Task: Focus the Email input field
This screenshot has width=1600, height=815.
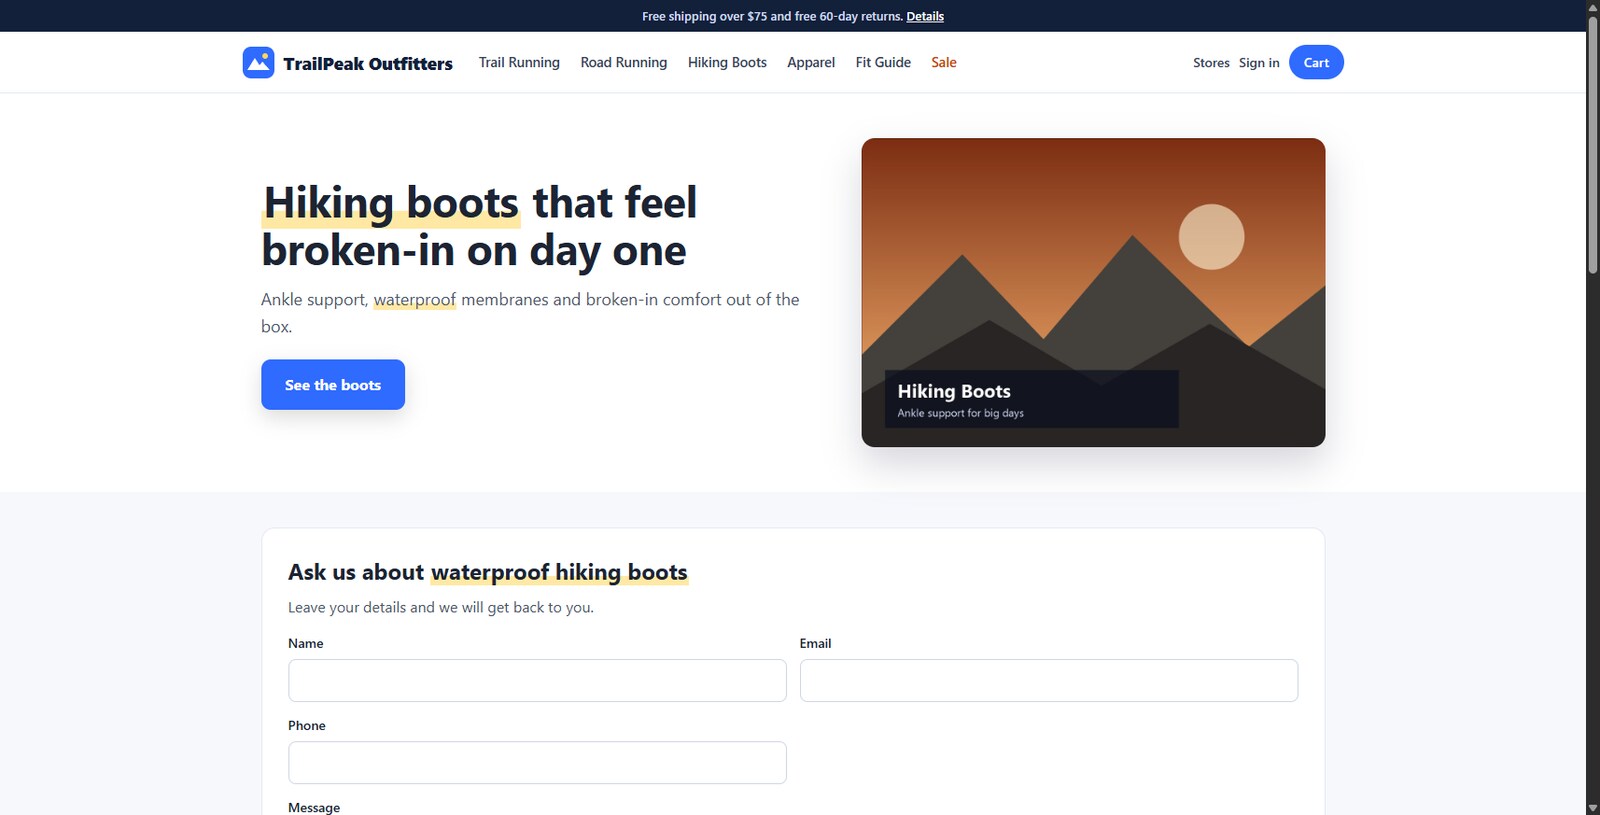Action: 1049,680
